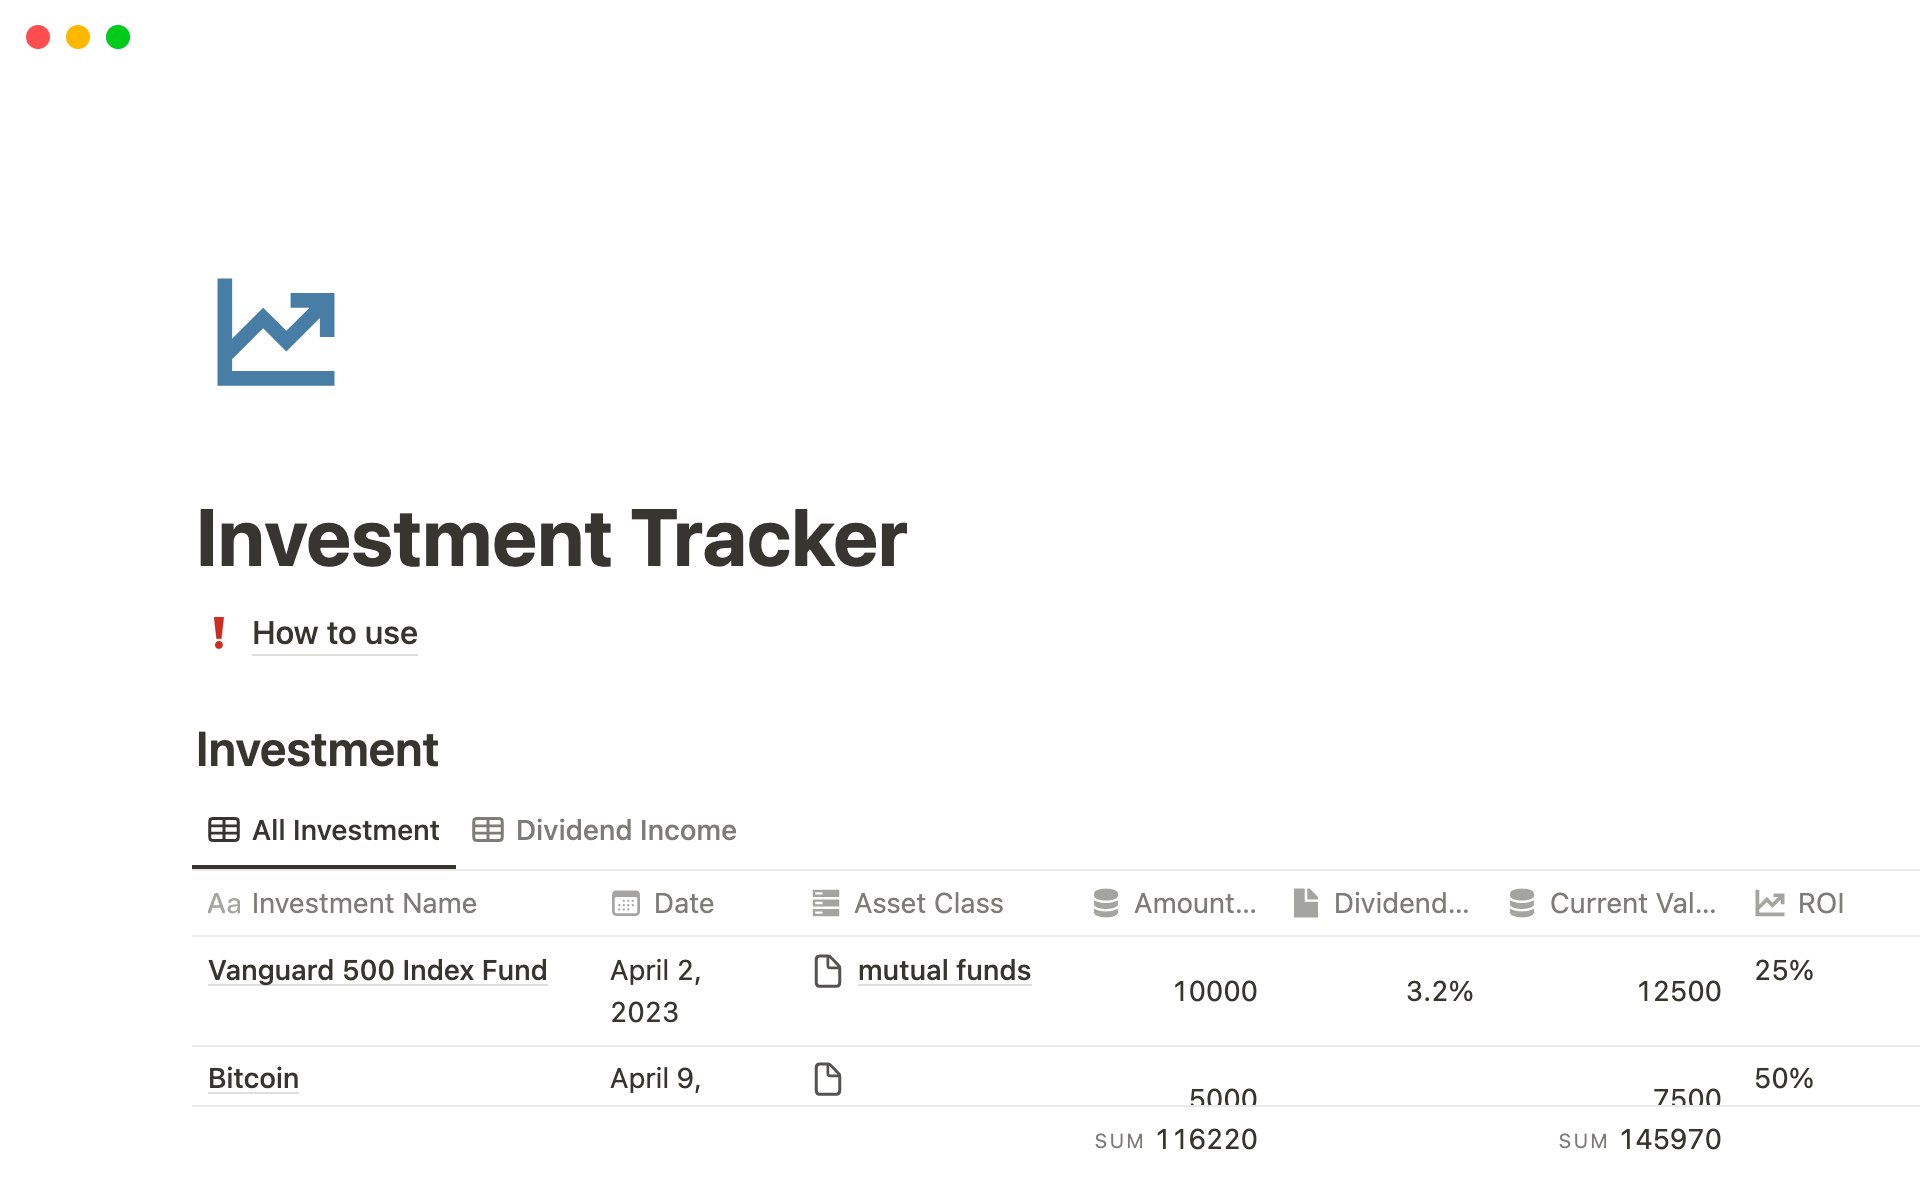Click the macOS green fullscreen button
The height and width of the screenshot is (1200, 1920).
tap(118, 37)
